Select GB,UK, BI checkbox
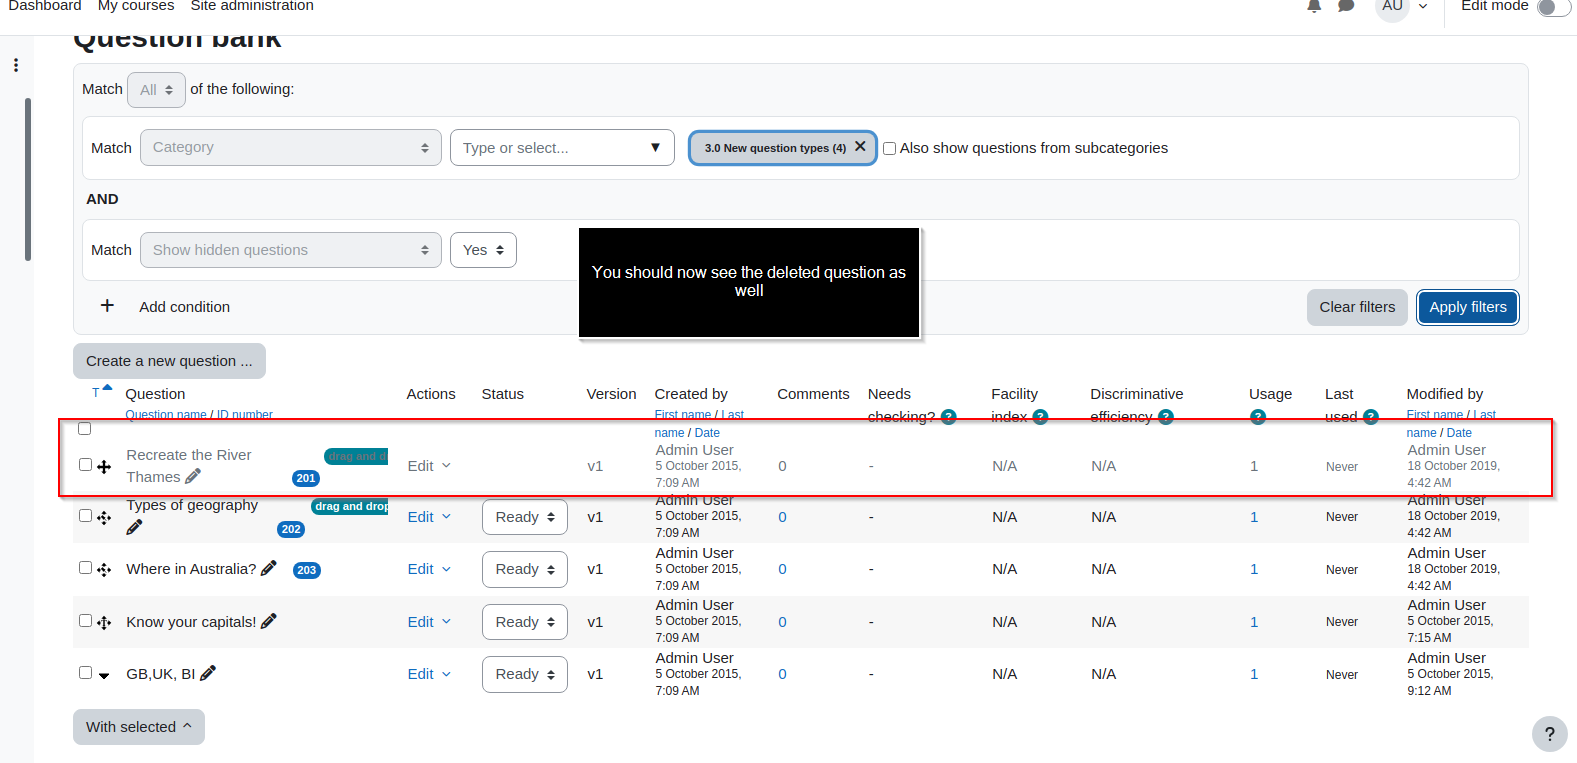This screenshot has width=1577, height=763. pos(85,673)
